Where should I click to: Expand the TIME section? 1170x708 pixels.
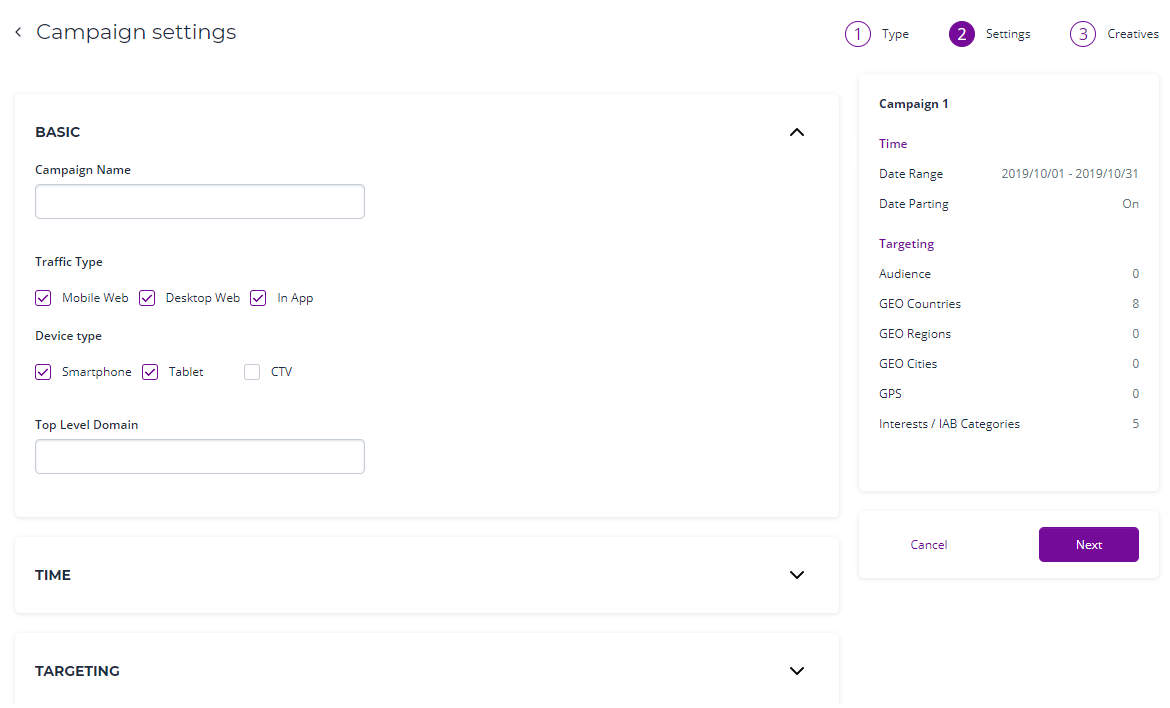pyautogui.click(x=797, y=575)
